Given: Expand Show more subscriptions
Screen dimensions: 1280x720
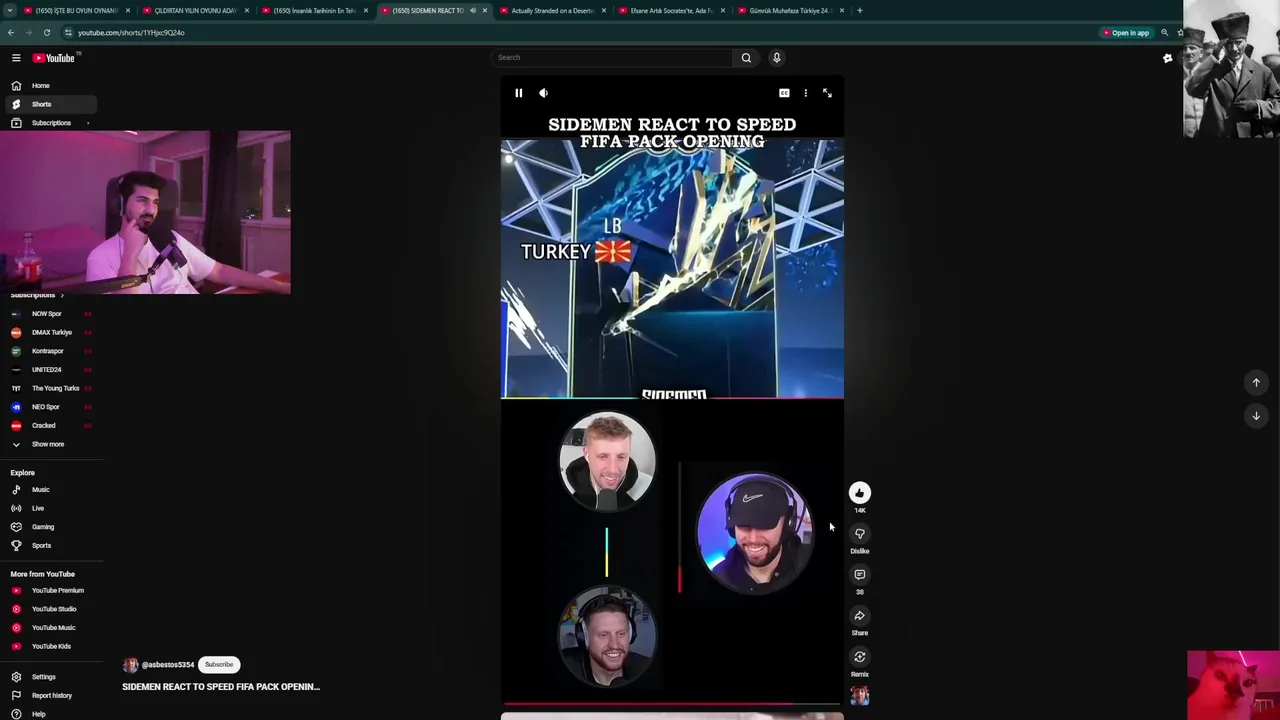Looking at the screenshot, I should pos(50,444).
